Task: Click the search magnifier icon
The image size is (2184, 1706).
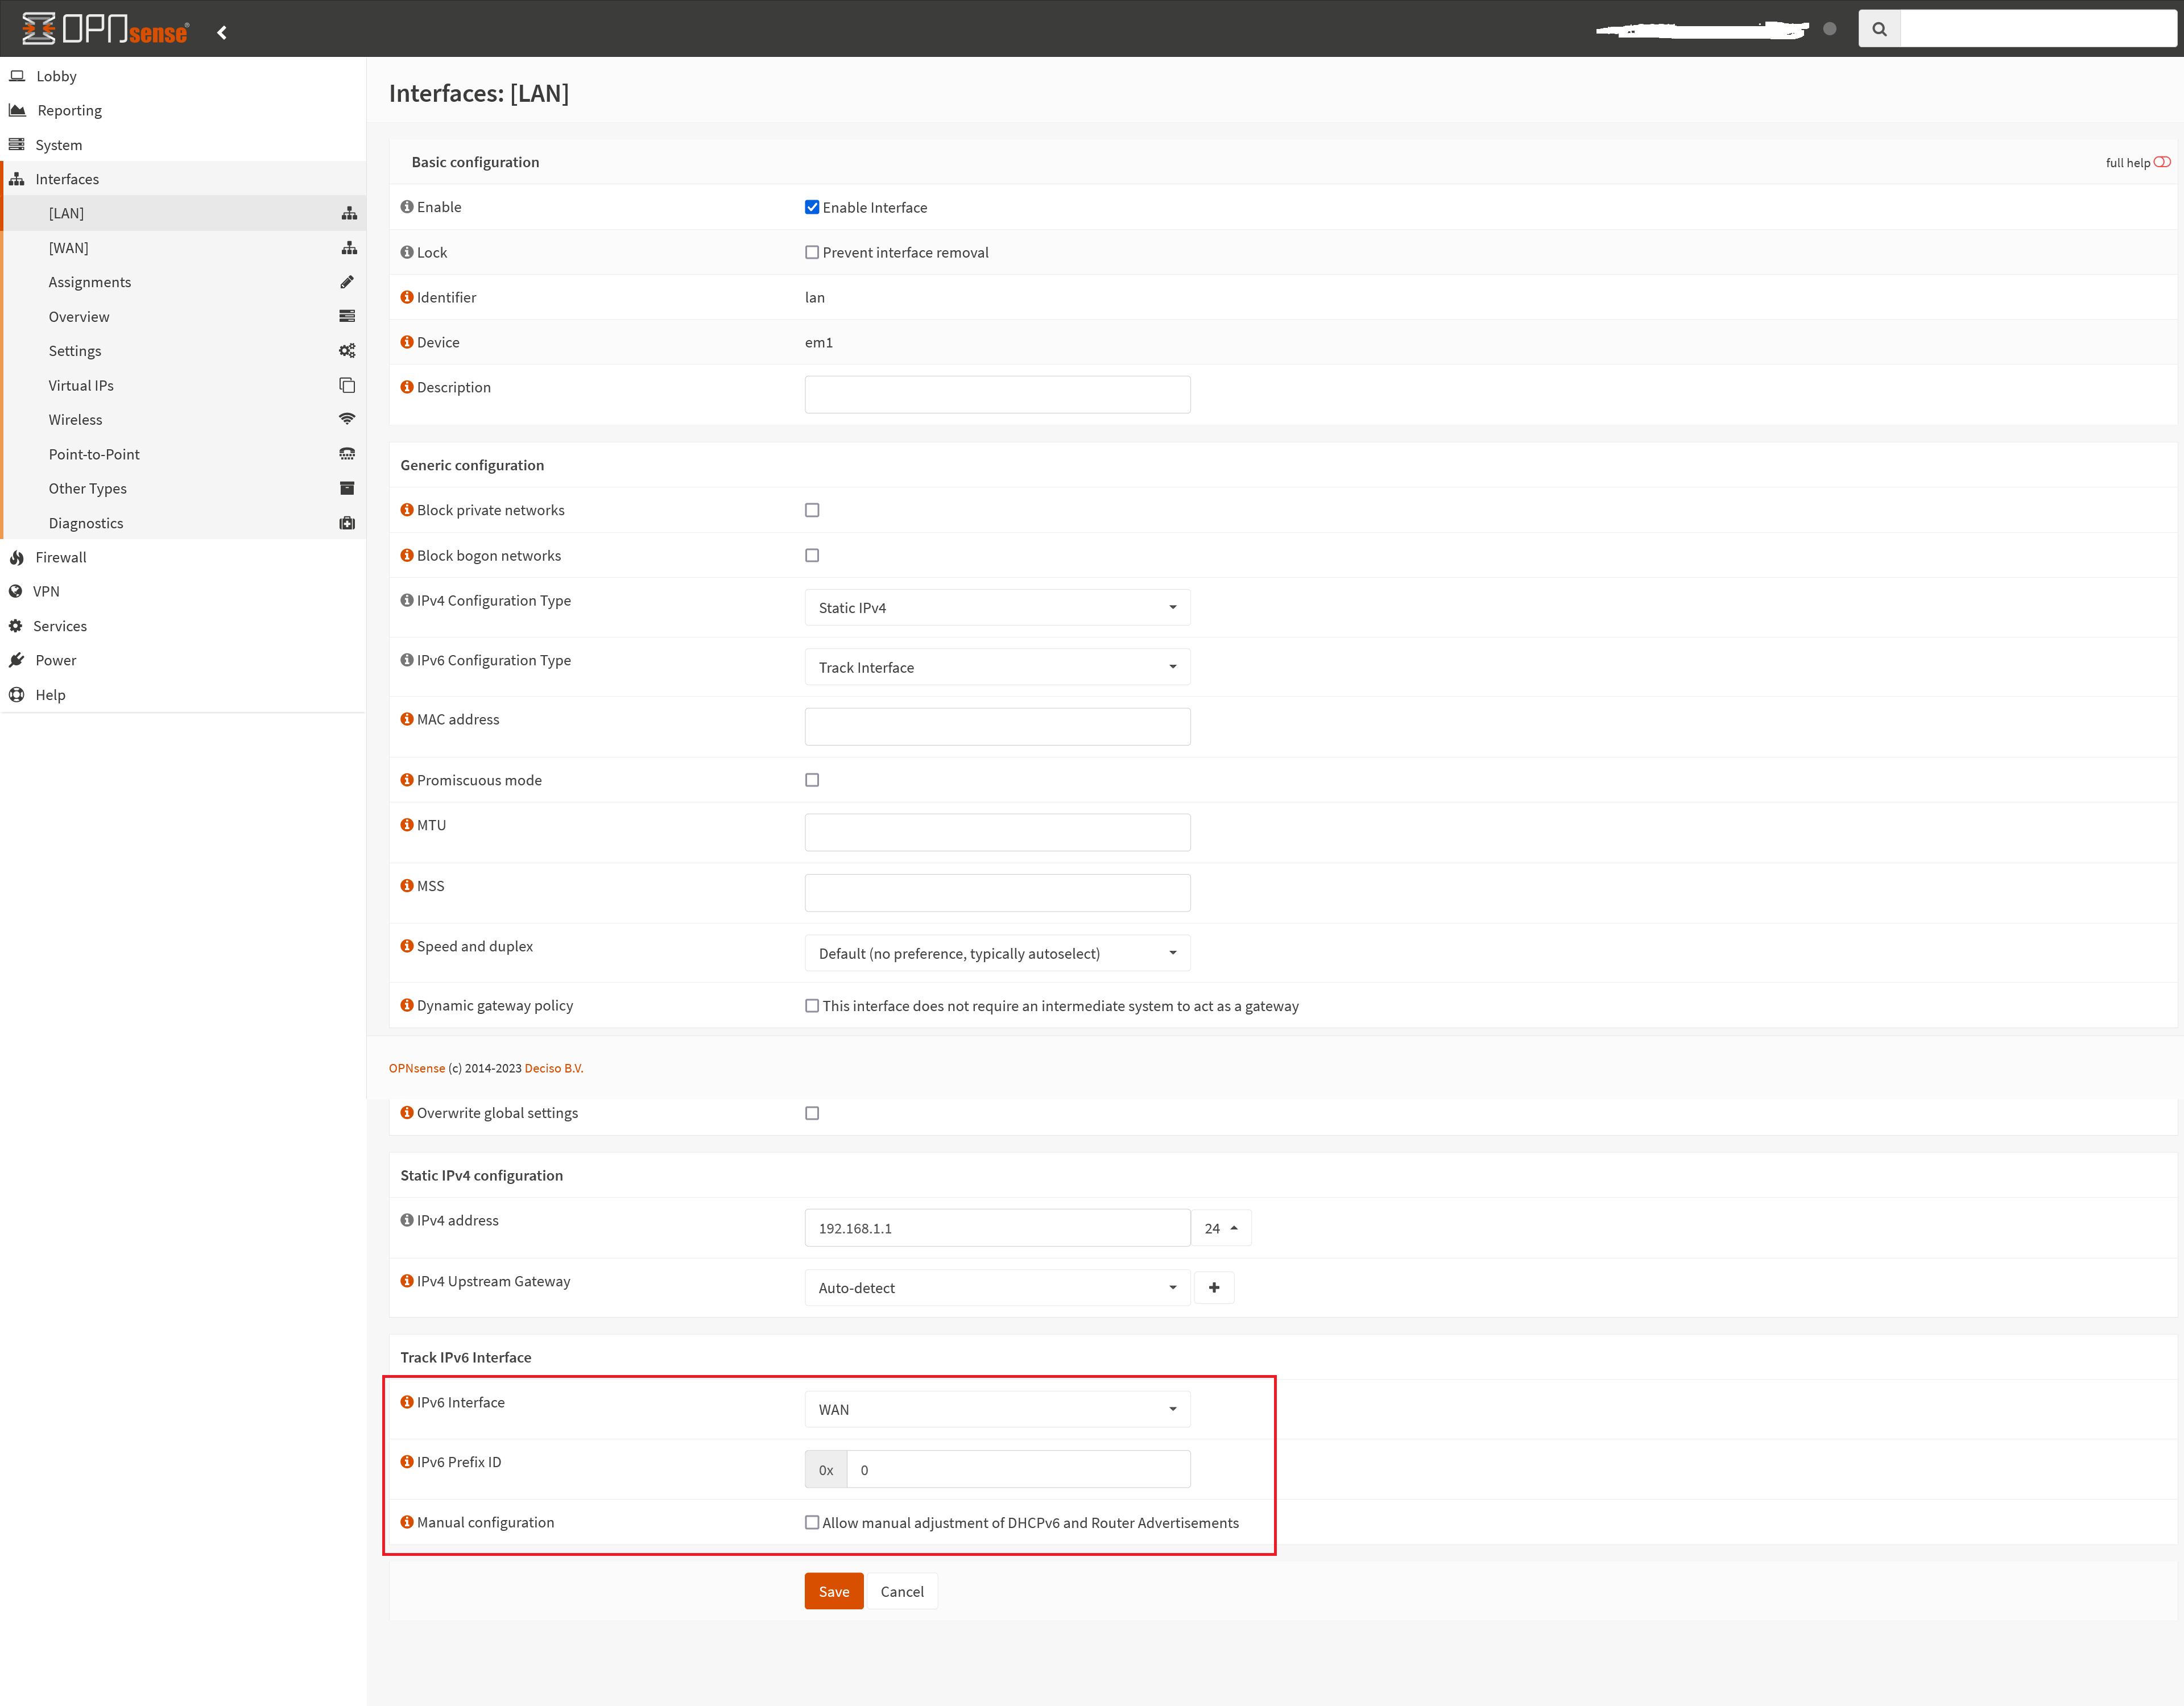Action: click(x=1879, y=29)
